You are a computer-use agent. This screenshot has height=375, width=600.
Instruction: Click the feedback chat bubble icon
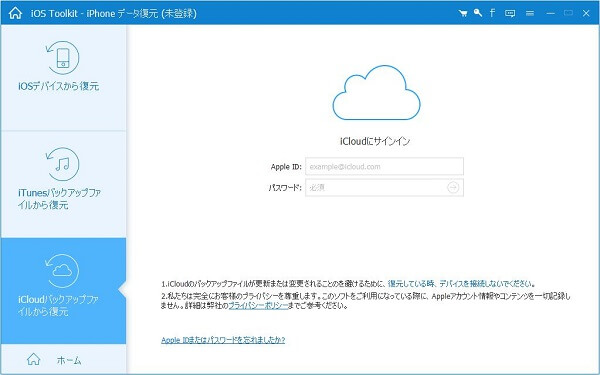coord(510,13)
